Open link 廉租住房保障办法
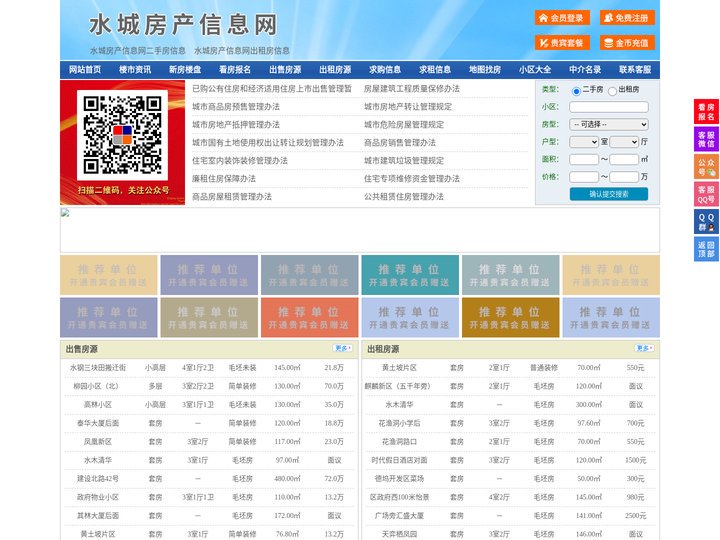This screenshot has width=720, height=540. pos(224,179)
